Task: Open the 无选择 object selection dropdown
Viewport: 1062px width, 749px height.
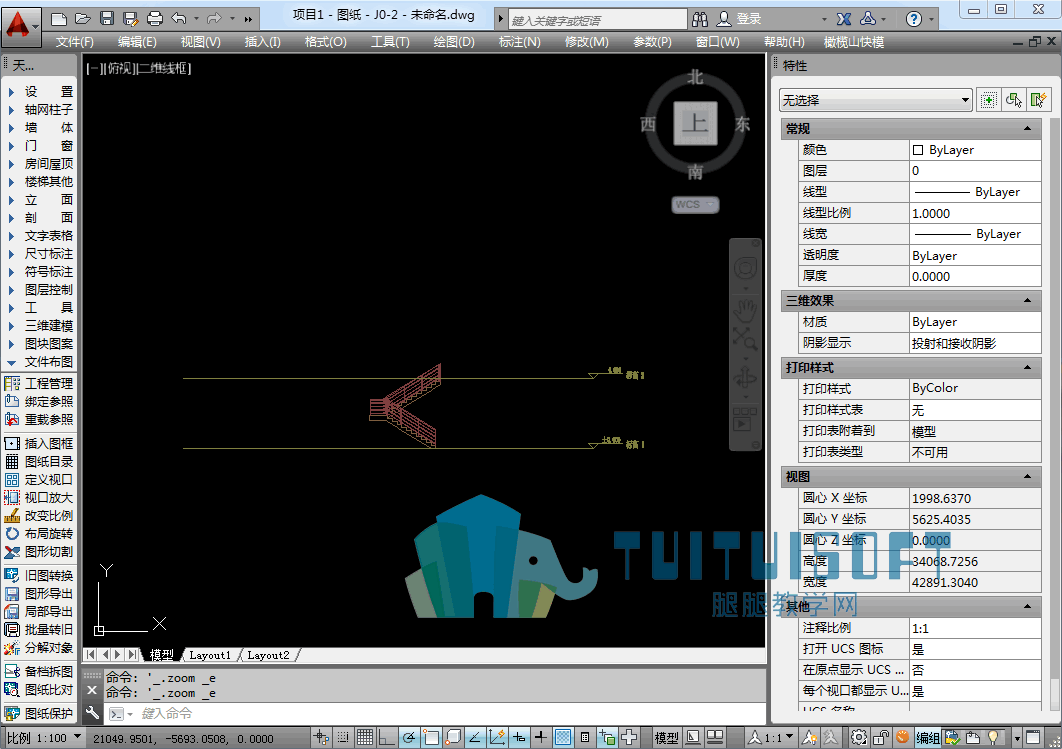Action: tap(876, 100)
